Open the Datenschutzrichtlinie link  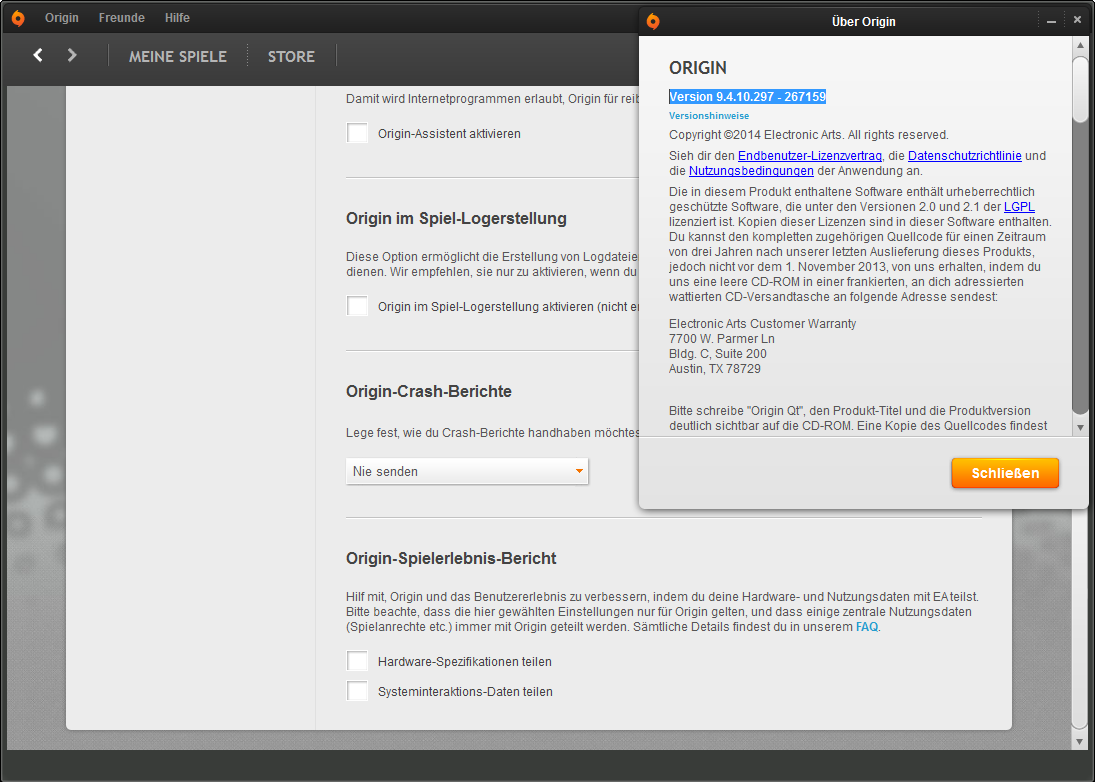(964, 156)
